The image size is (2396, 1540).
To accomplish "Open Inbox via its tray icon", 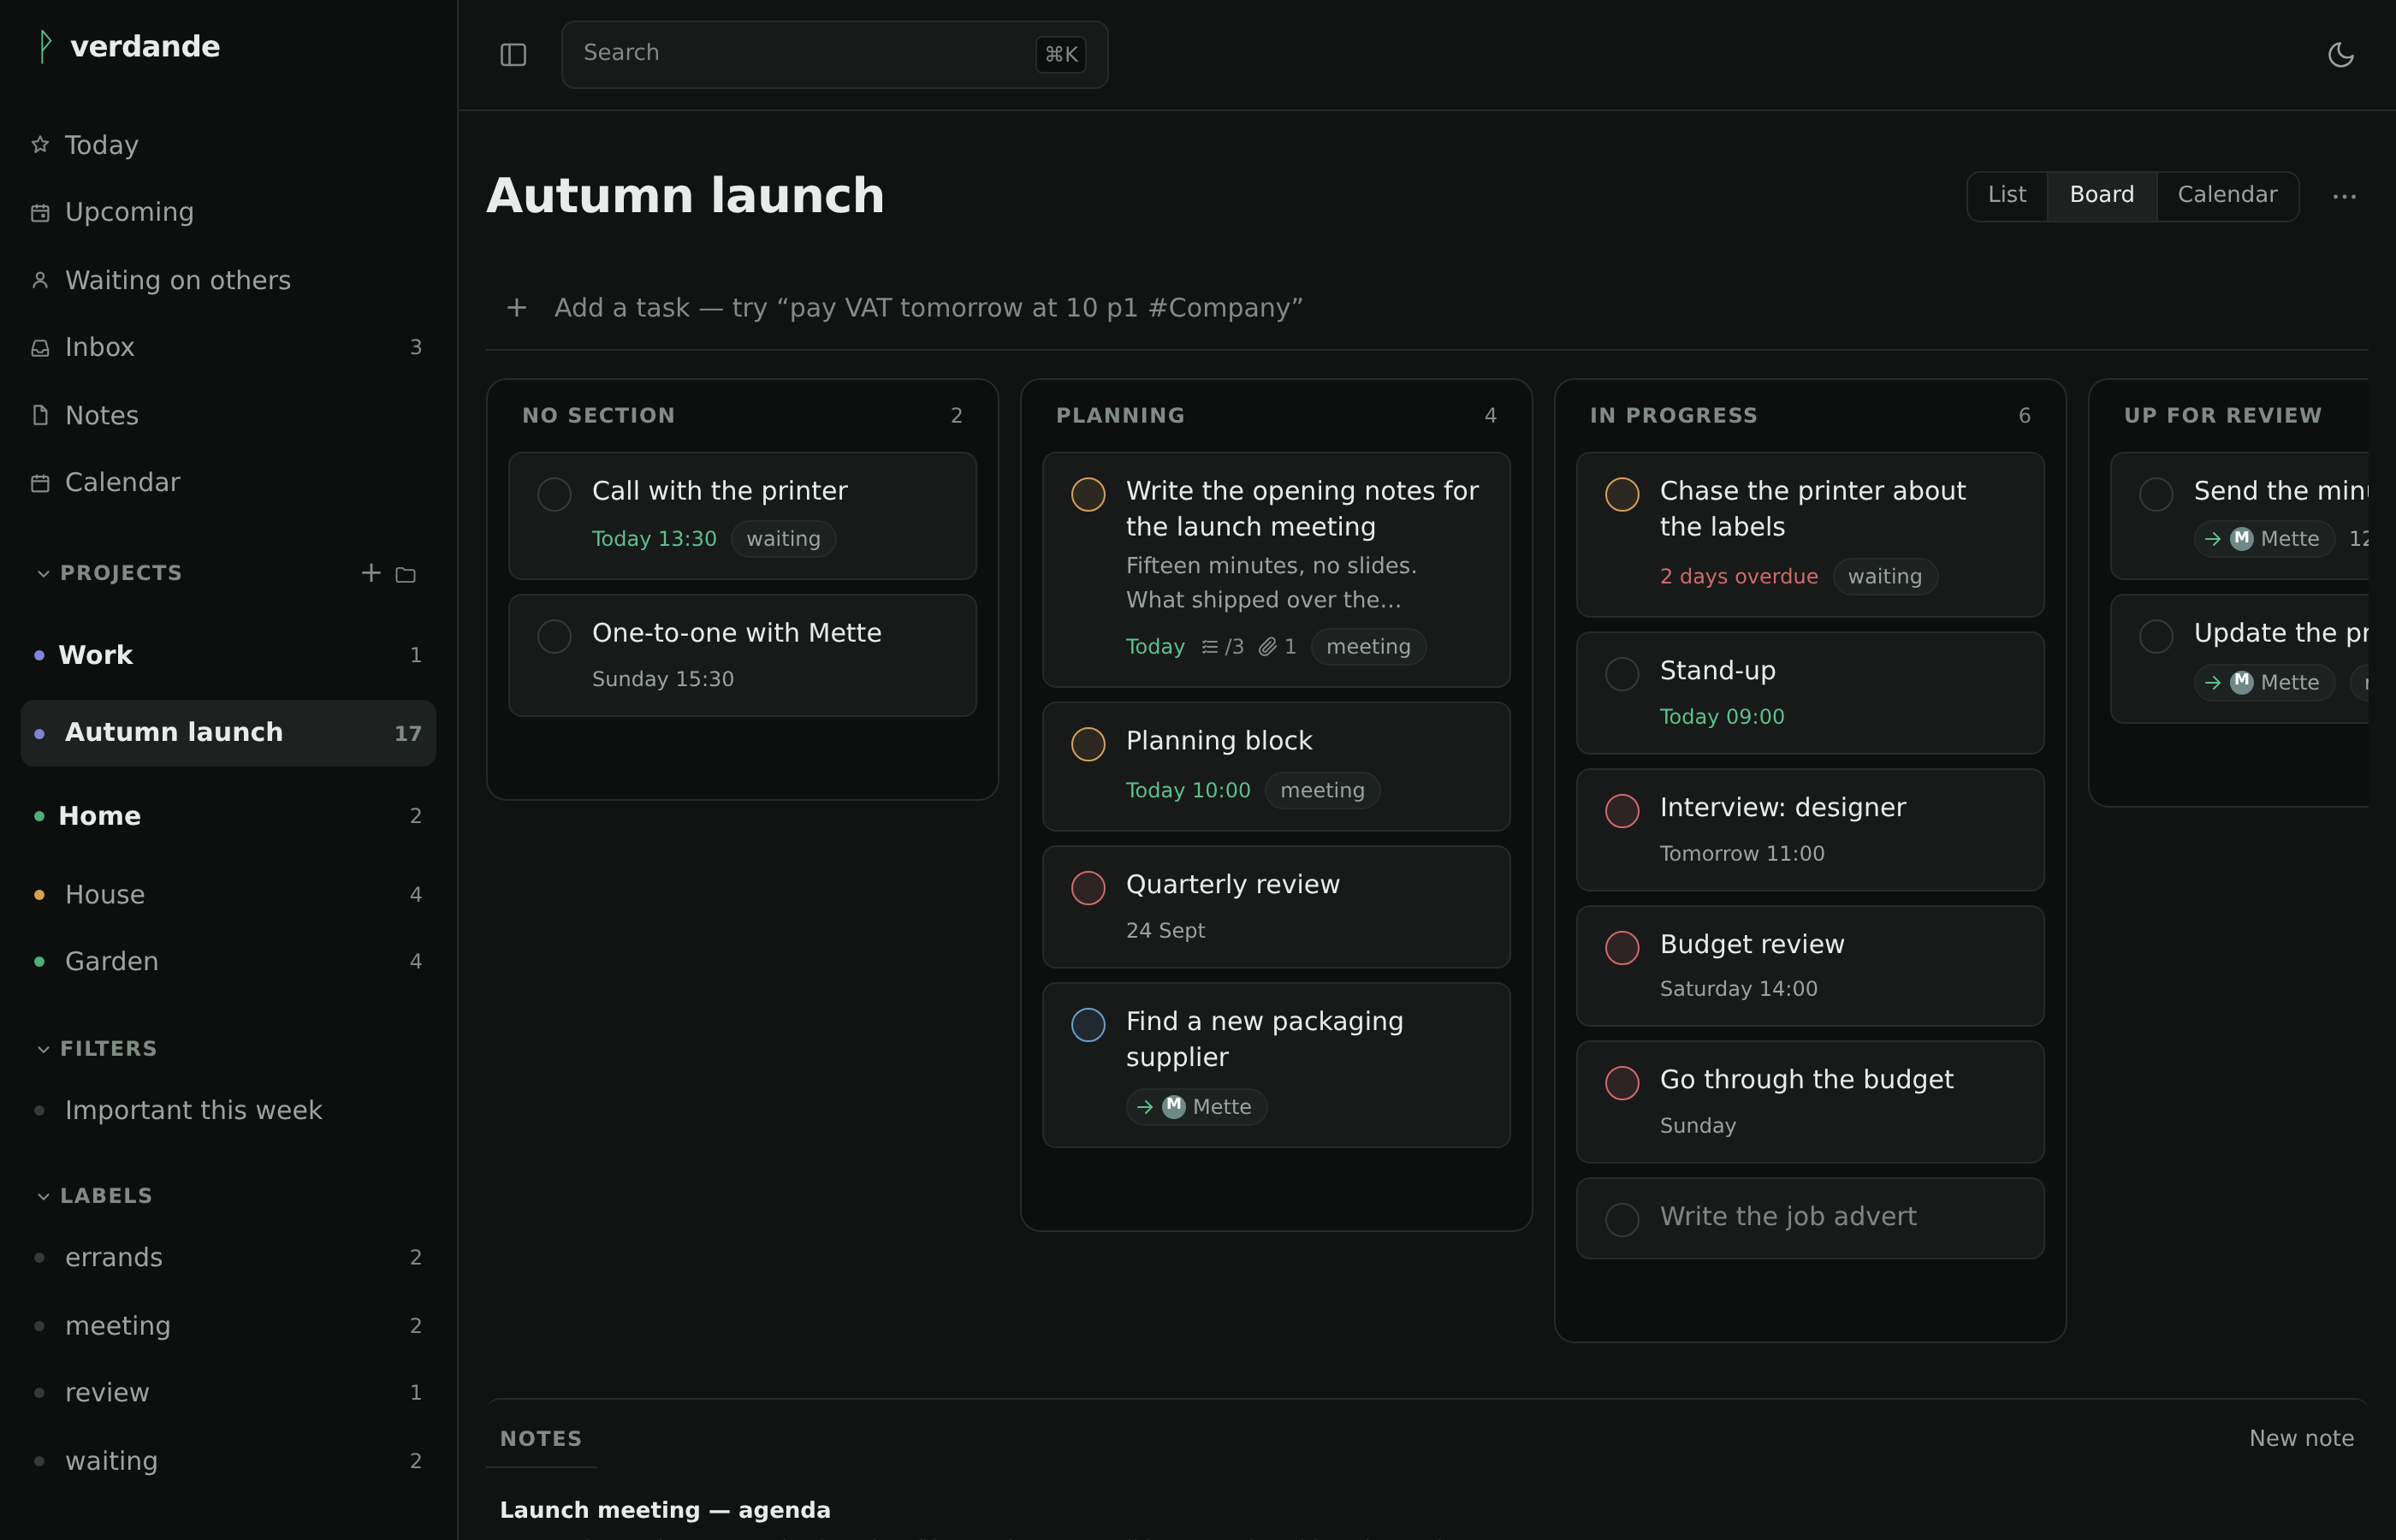I will pyautogui.click(x=40, y=347).
